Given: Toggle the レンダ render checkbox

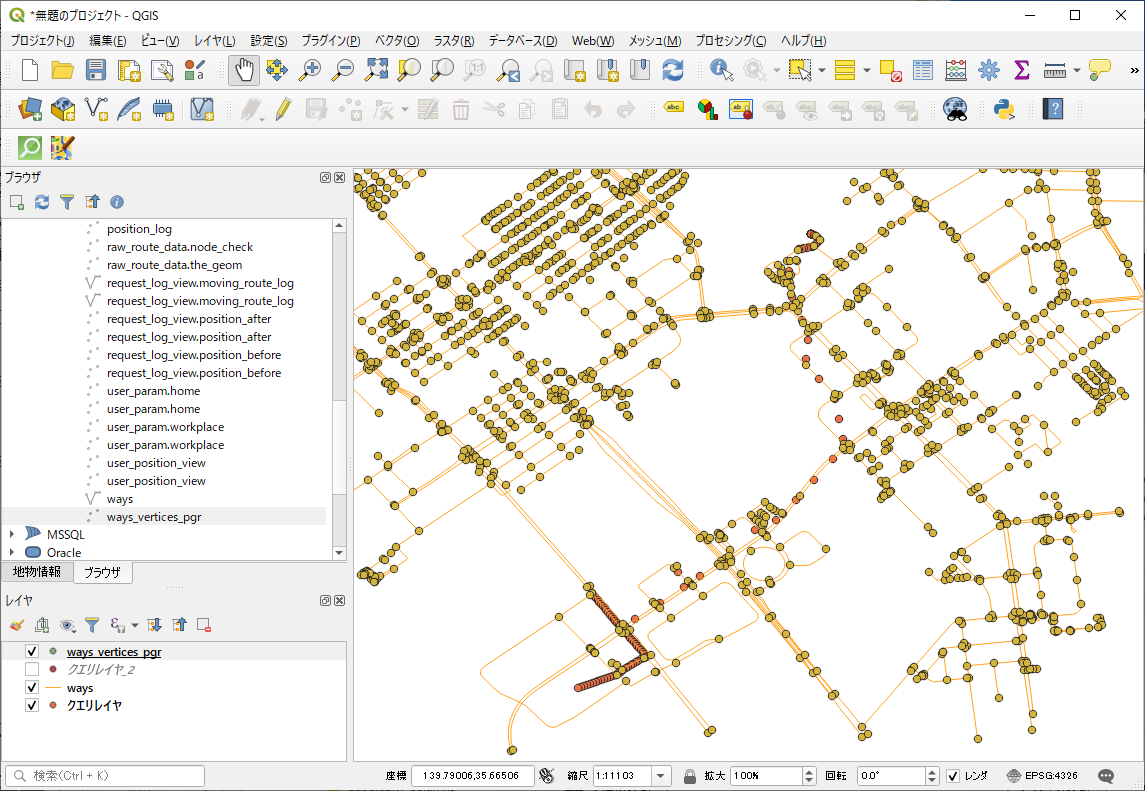Looking at the screenshot, I should [x=953, y=776].
